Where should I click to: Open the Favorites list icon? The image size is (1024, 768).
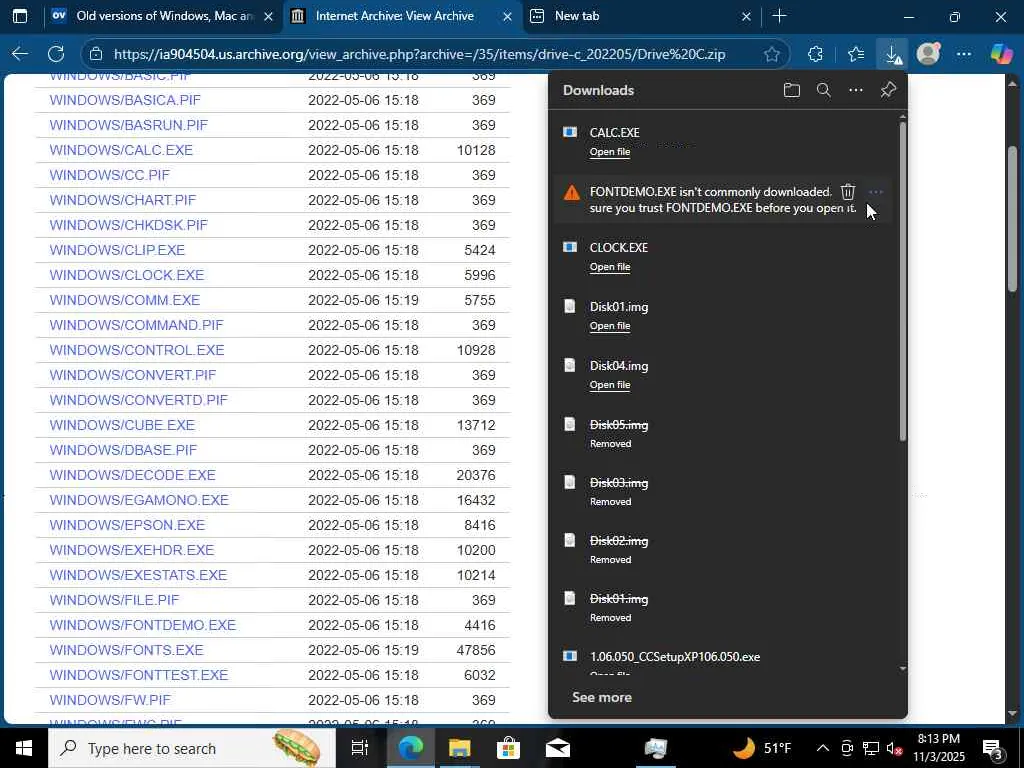coord(856,54)
